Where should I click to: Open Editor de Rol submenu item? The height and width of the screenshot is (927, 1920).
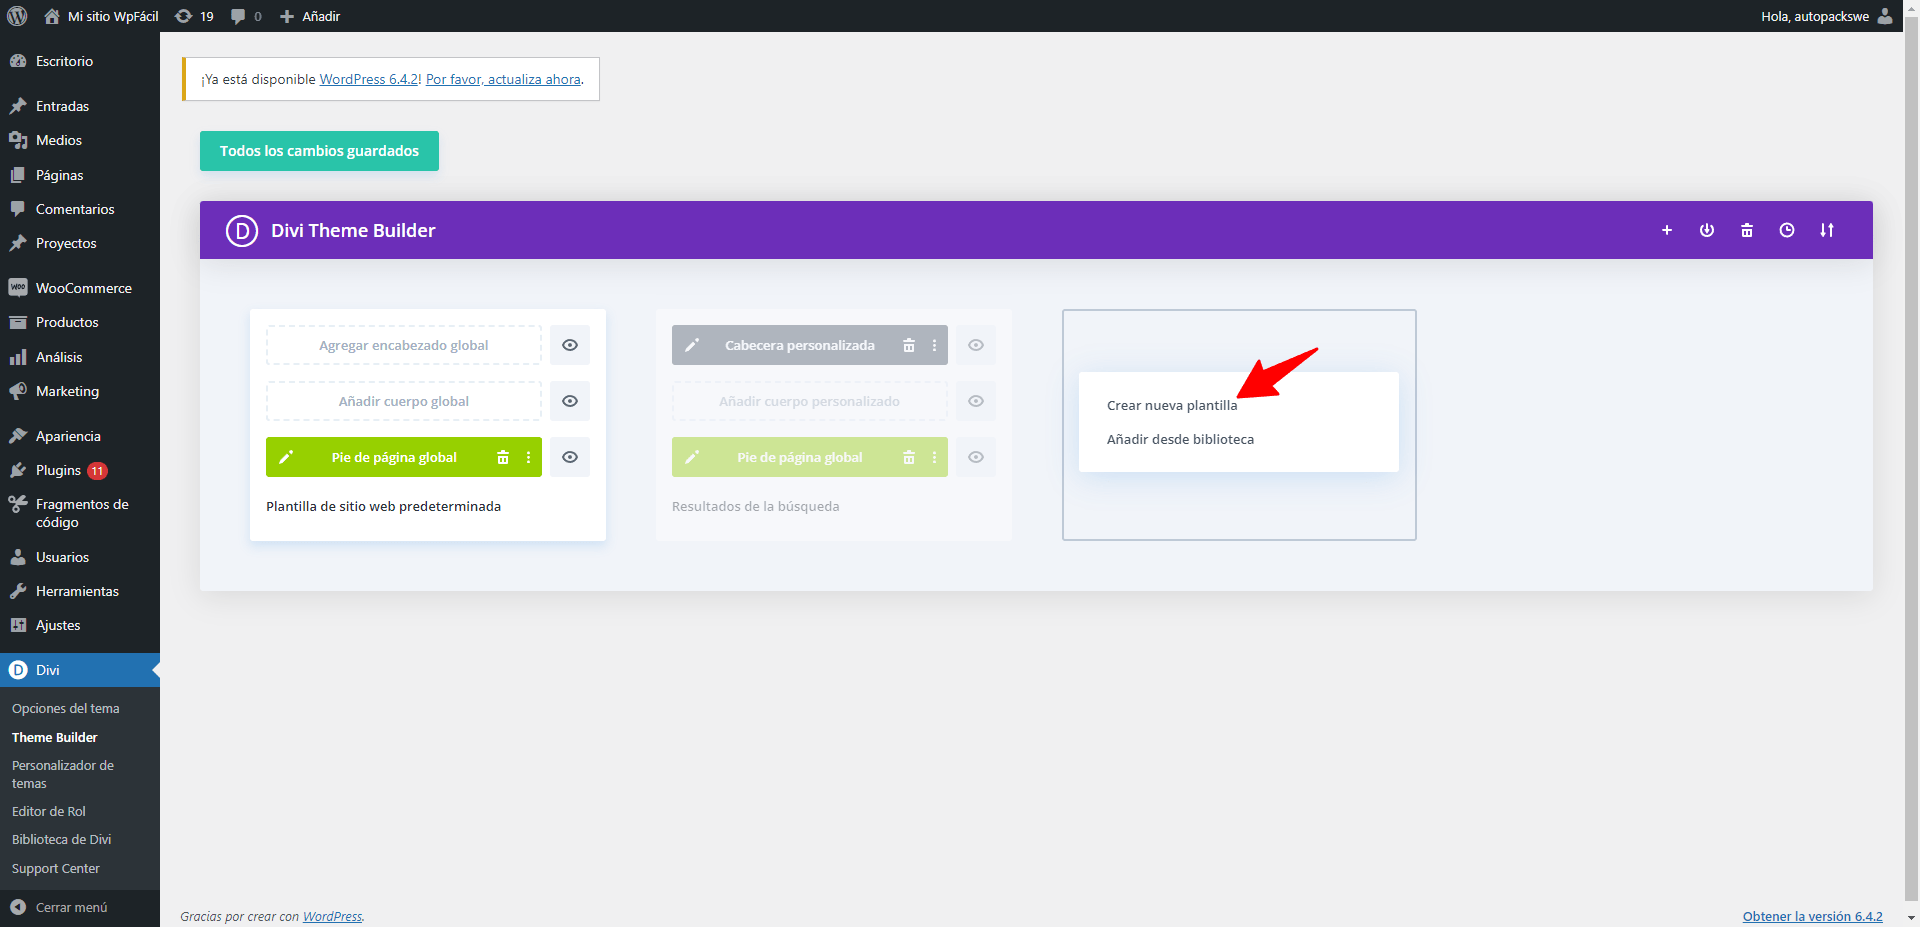[x=49, y=811]
